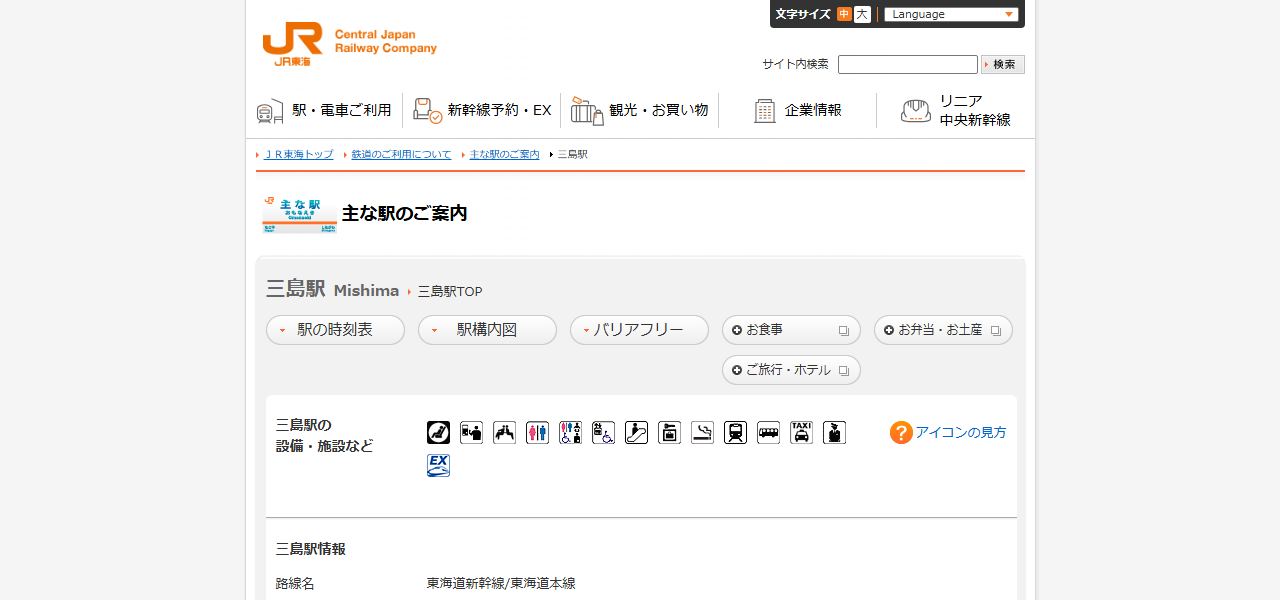Viewport: 1280px width, 600px height.
Task: Click the 東海道新幹線/東海道本線 route text
Action: [501, 583]
